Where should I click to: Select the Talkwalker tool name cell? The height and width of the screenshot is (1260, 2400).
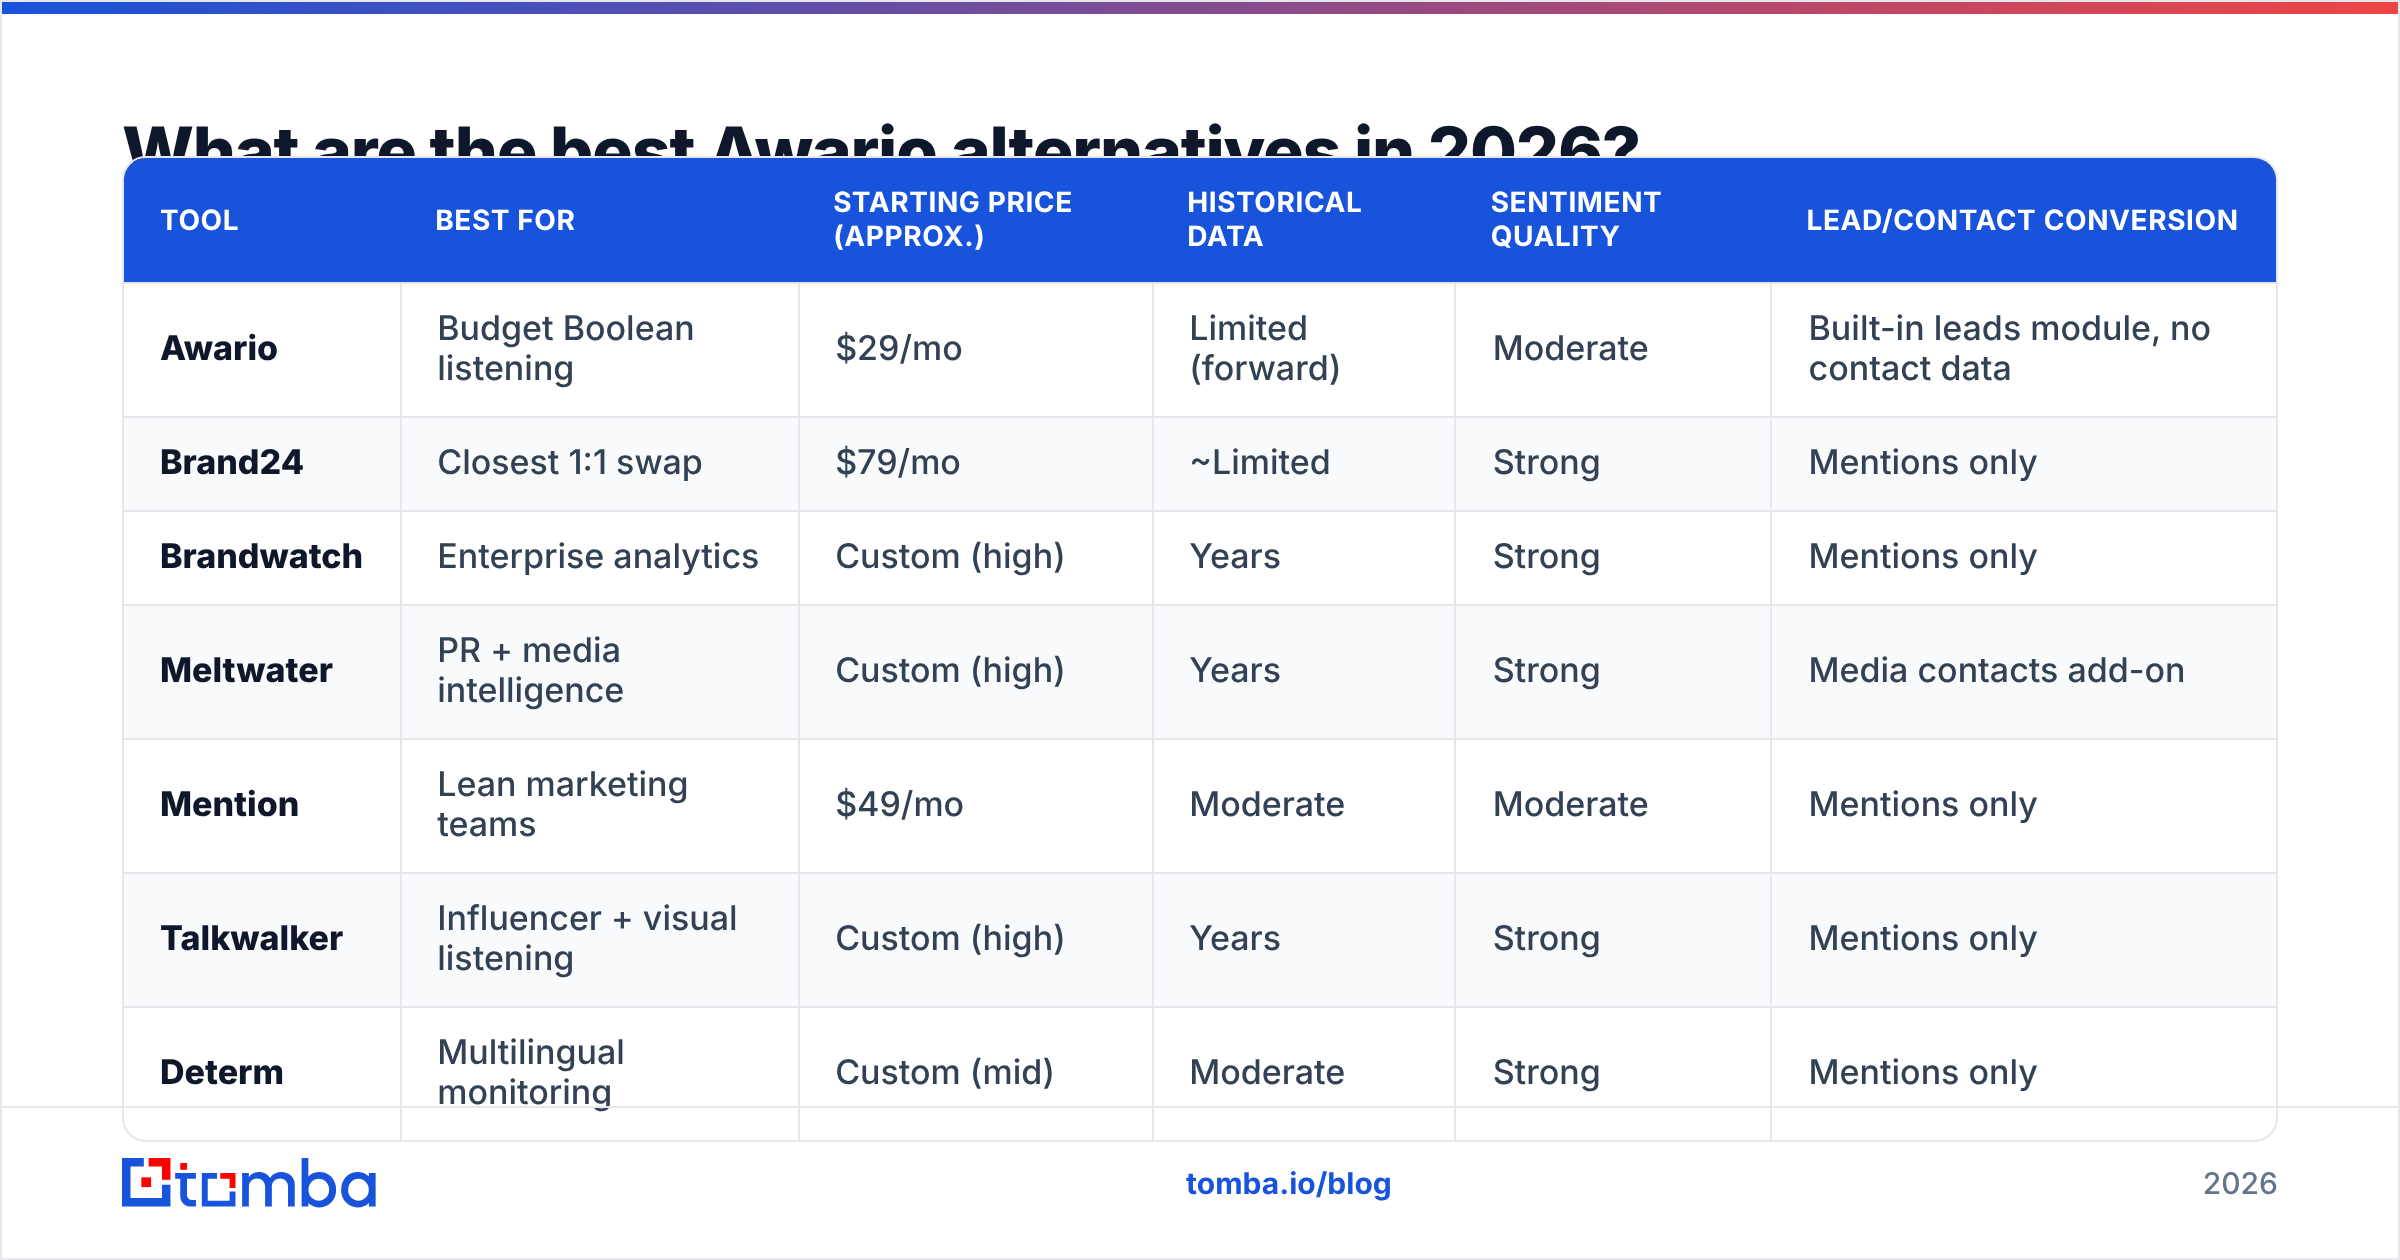coord(262,939)
